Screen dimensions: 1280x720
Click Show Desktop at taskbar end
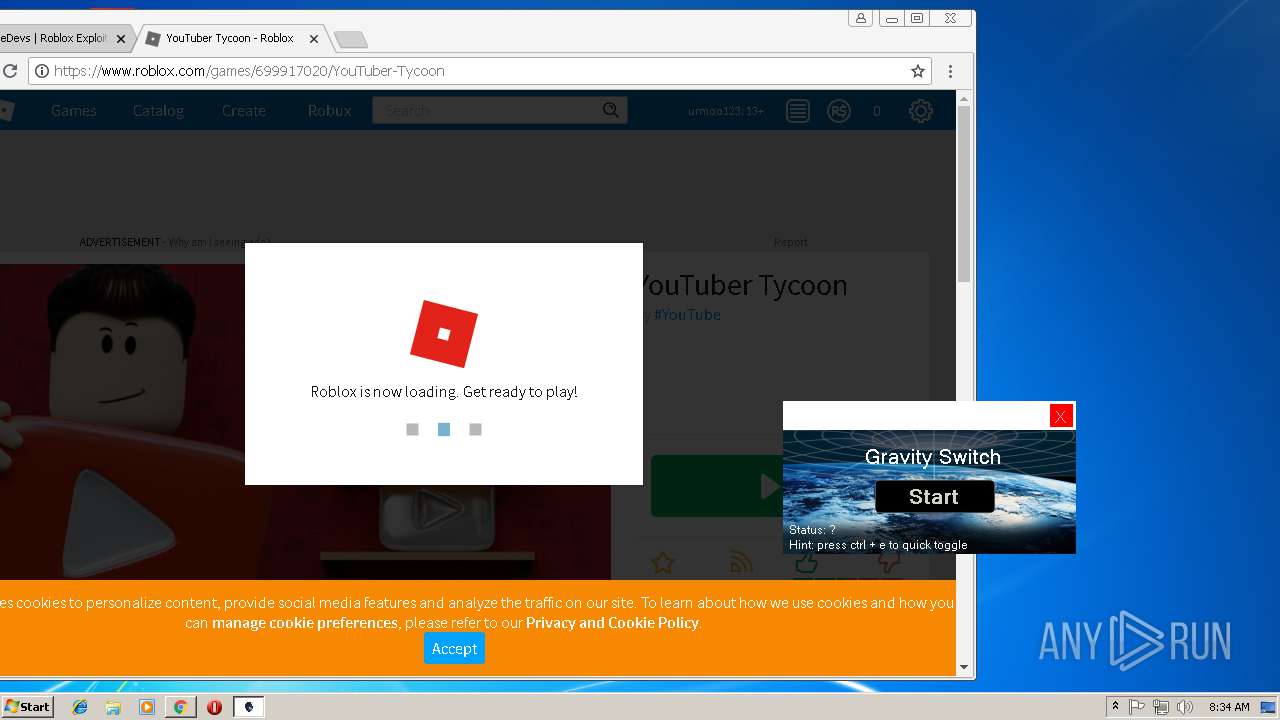1270,707
